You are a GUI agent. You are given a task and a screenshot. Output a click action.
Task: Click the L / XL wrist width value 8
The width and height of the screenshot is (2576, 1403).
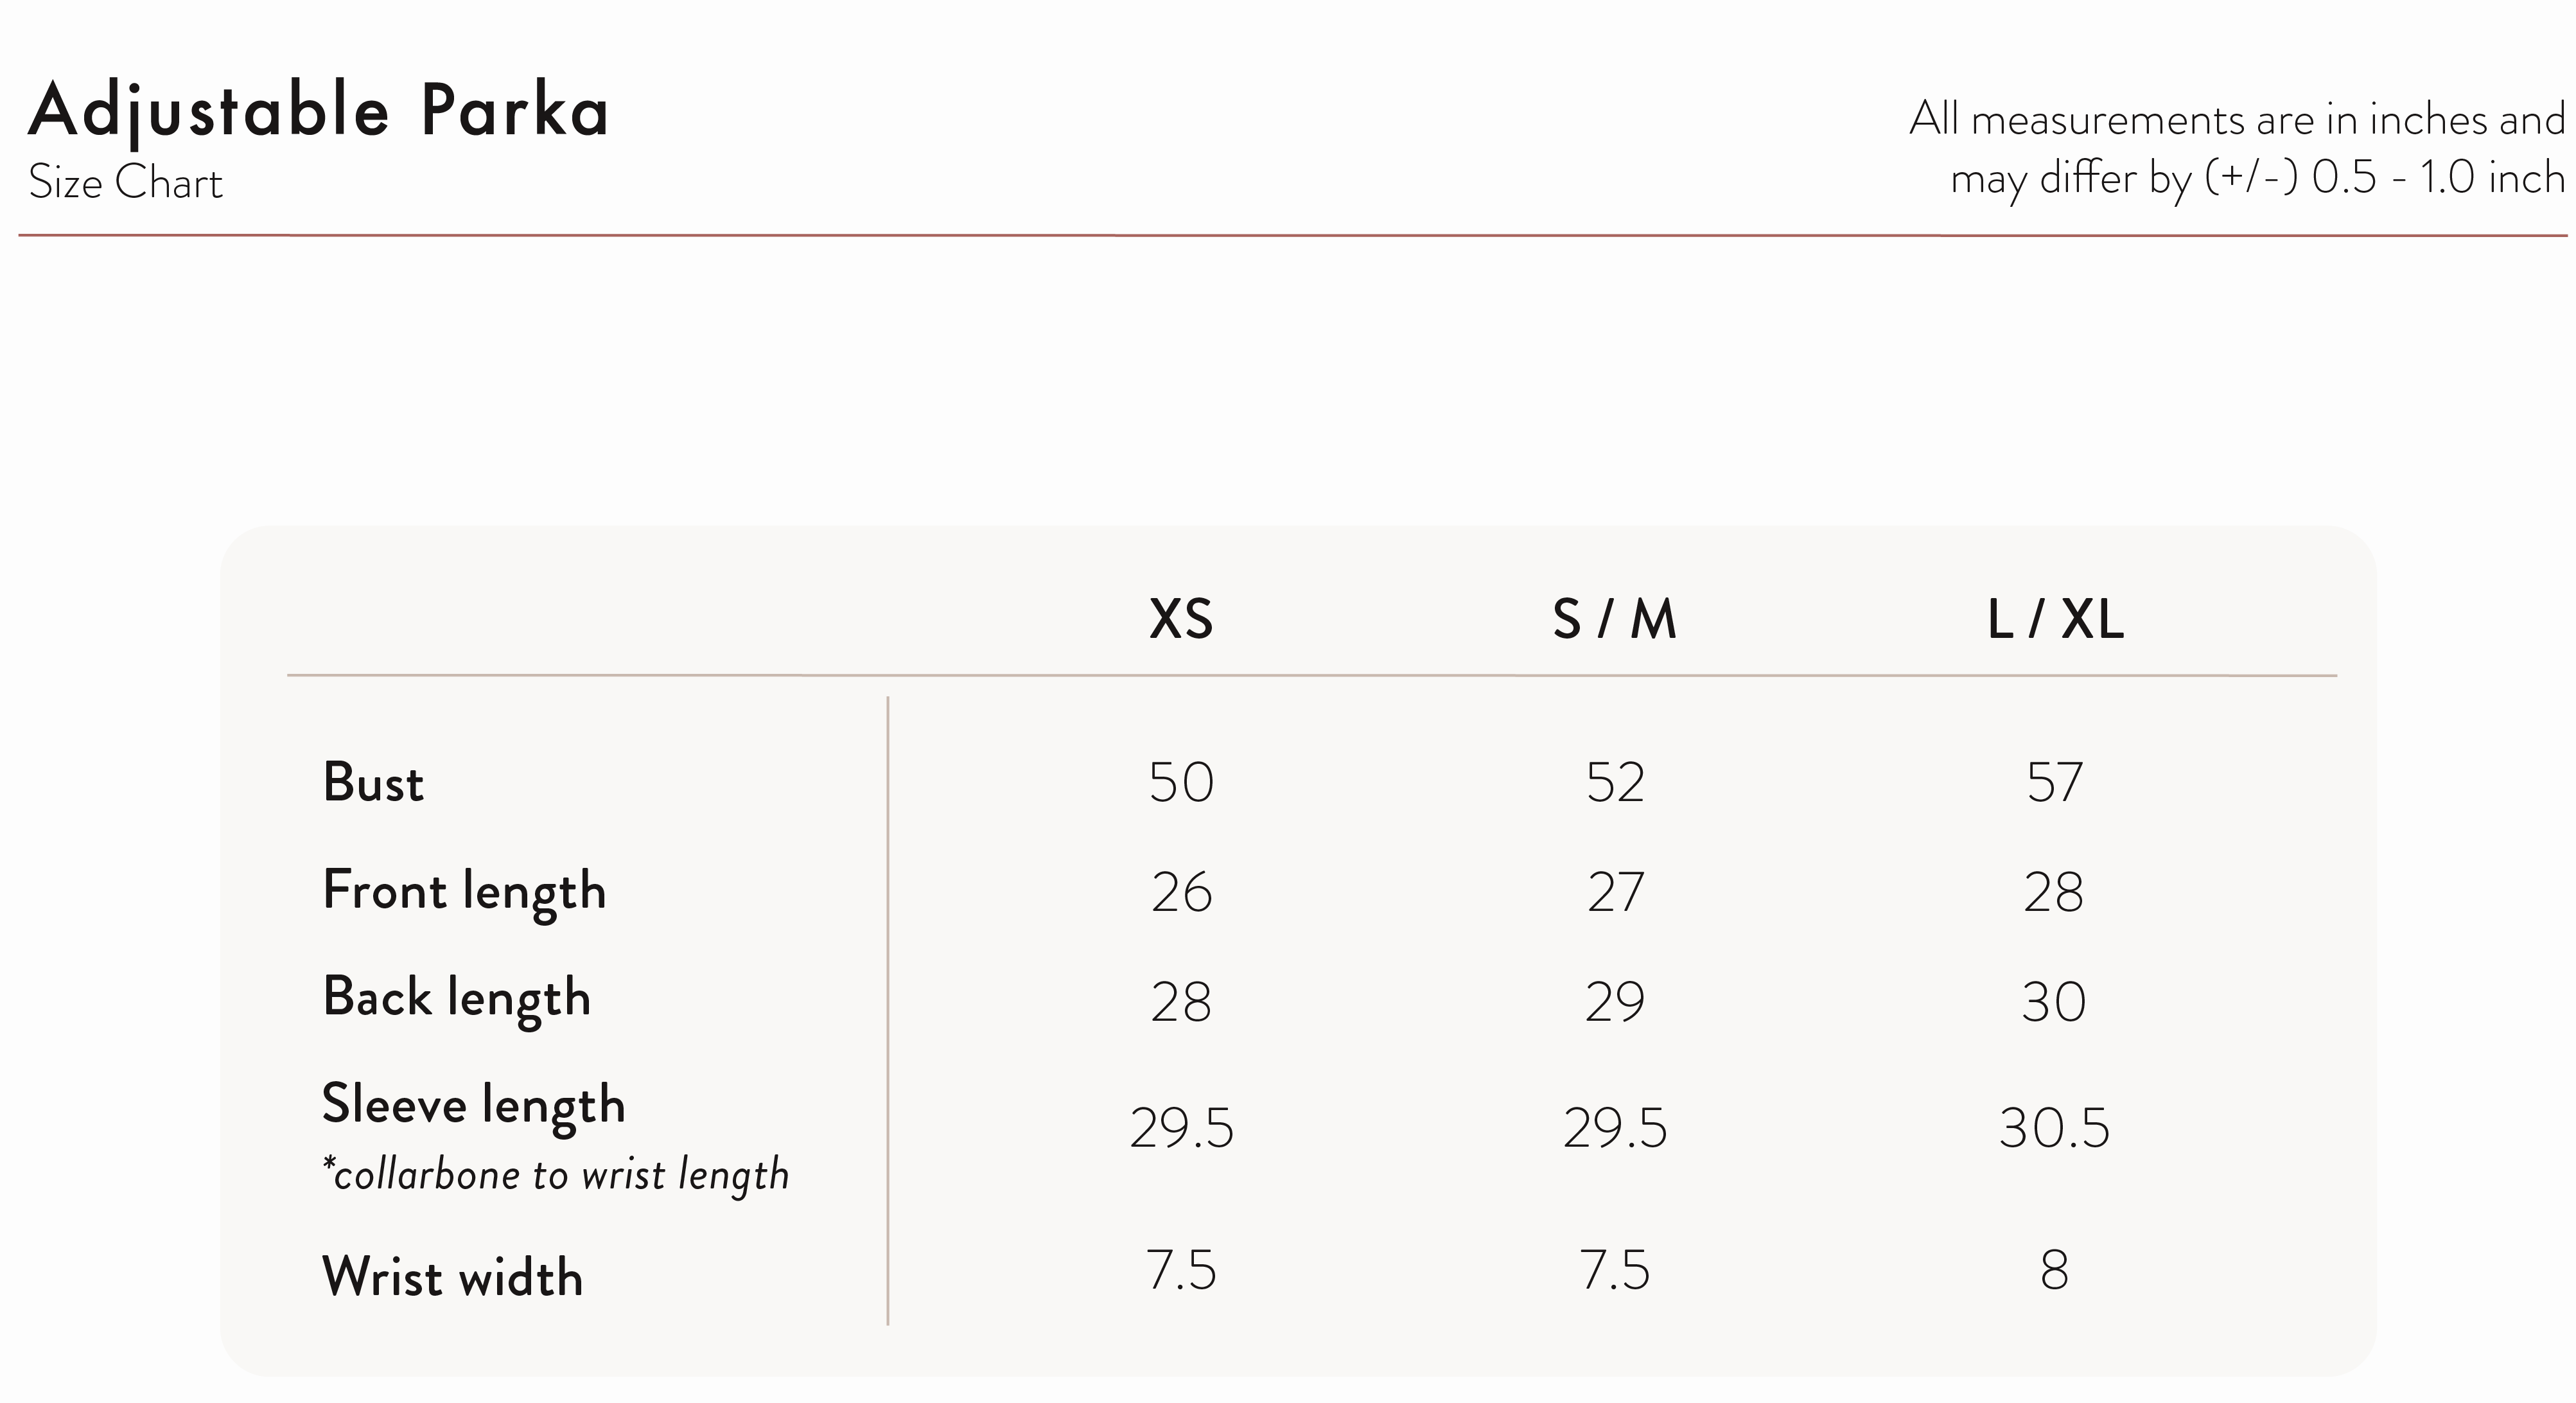[2054, 1271]
